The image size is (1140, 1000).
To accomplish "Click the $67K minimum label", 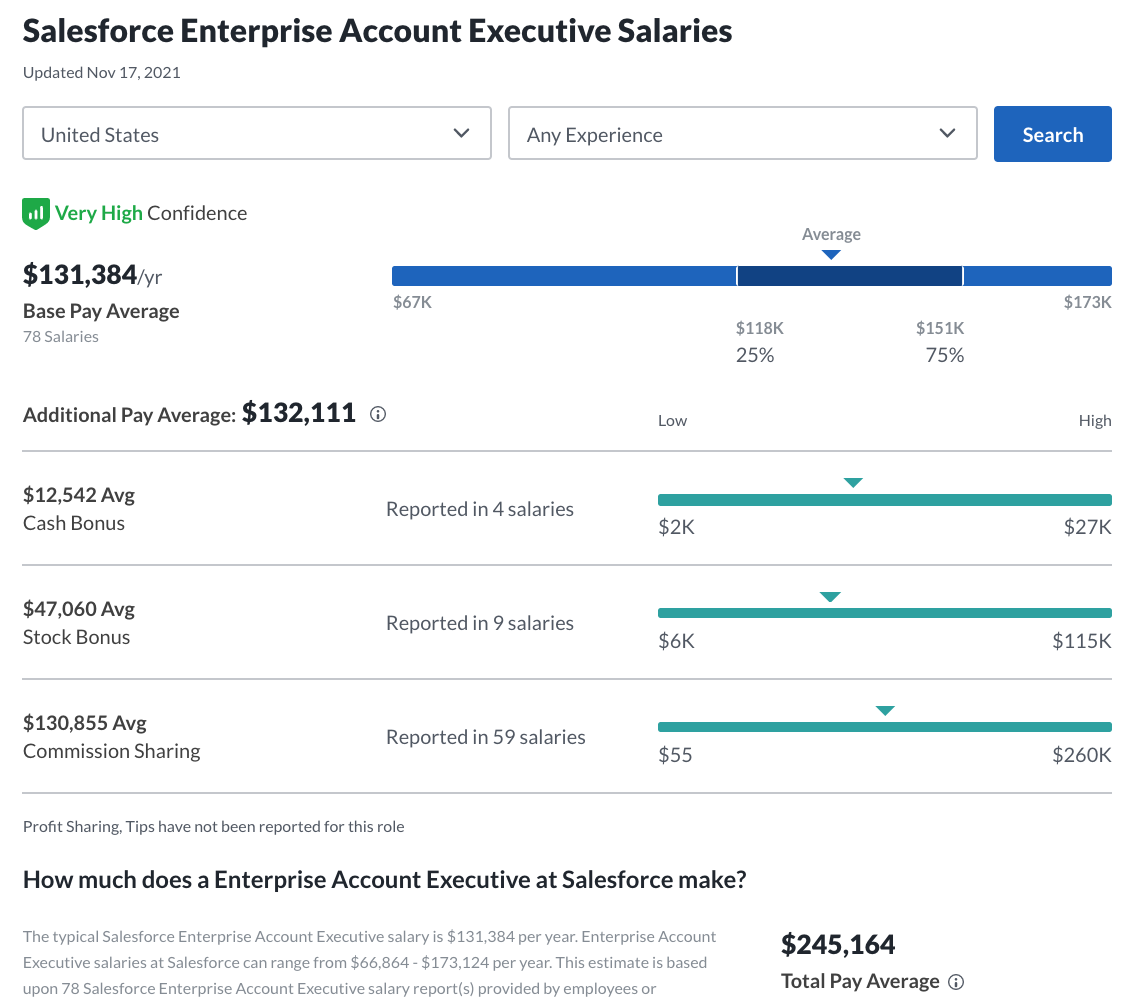I will click(412, 303).
